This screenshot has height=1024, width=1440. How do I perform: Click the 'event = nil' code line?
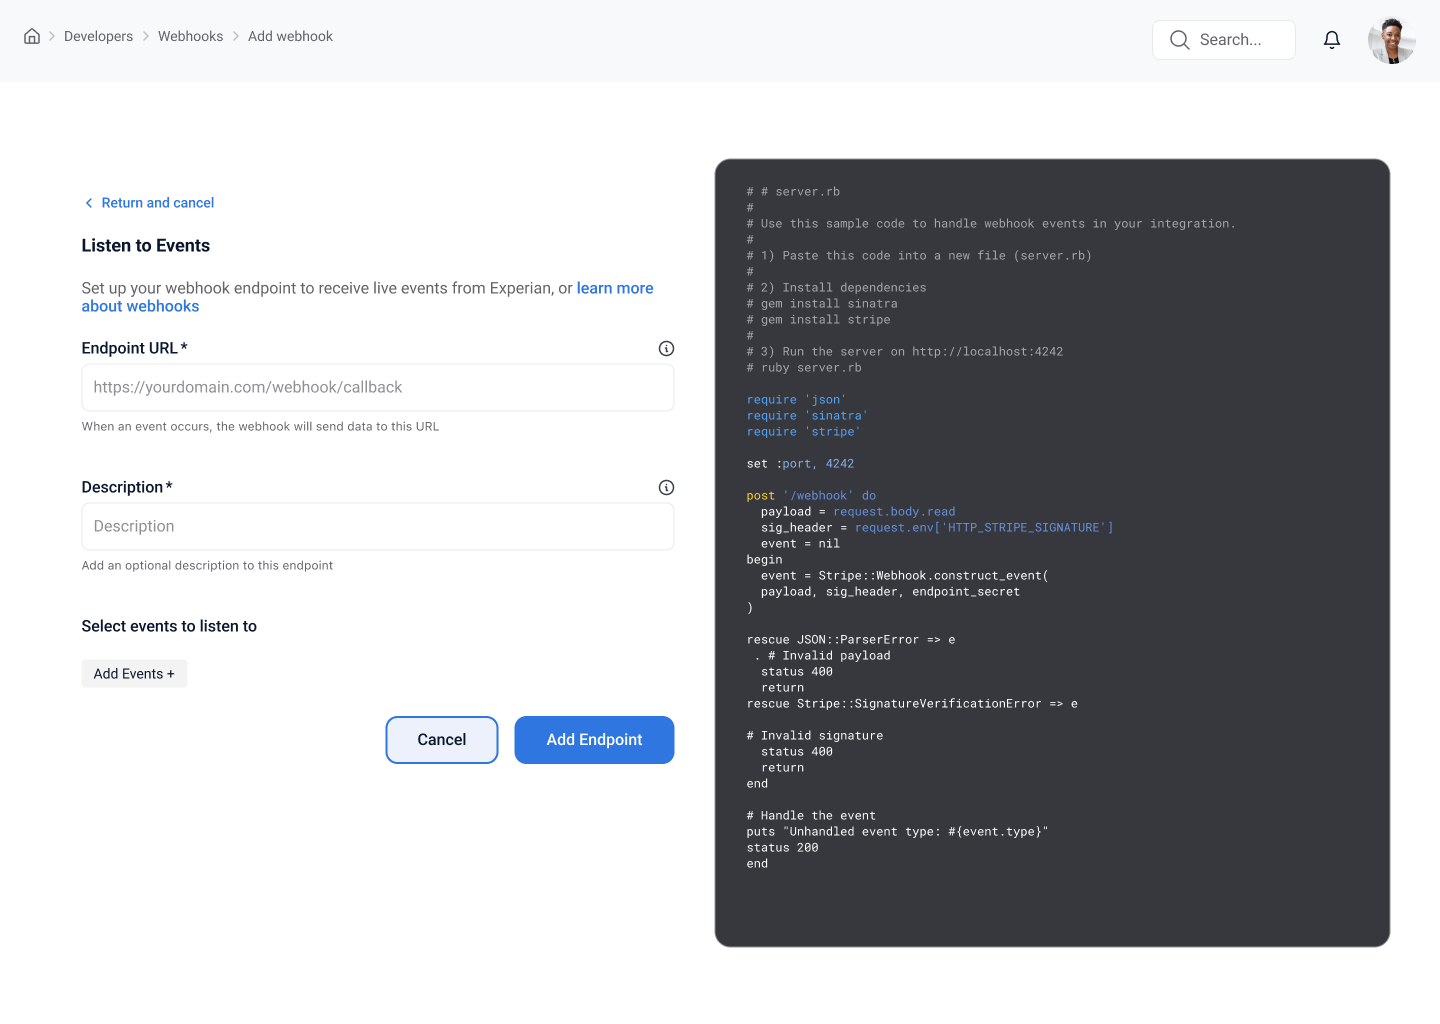pyautogui.click(x=800, y=544)
